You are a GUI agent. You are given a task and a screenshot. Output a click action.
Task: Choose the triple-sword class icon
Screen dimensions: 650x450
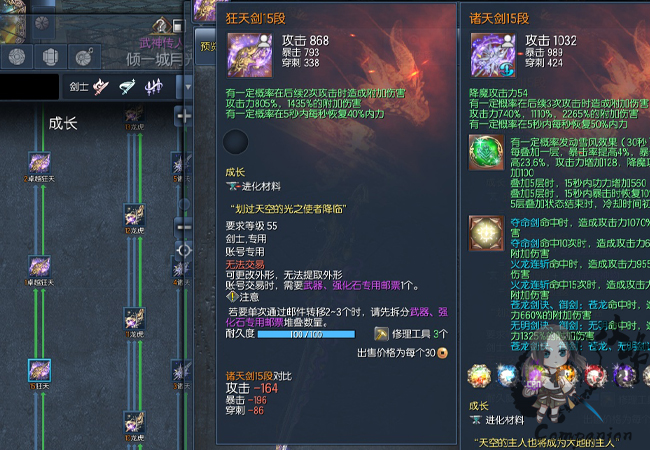[153, 87]
